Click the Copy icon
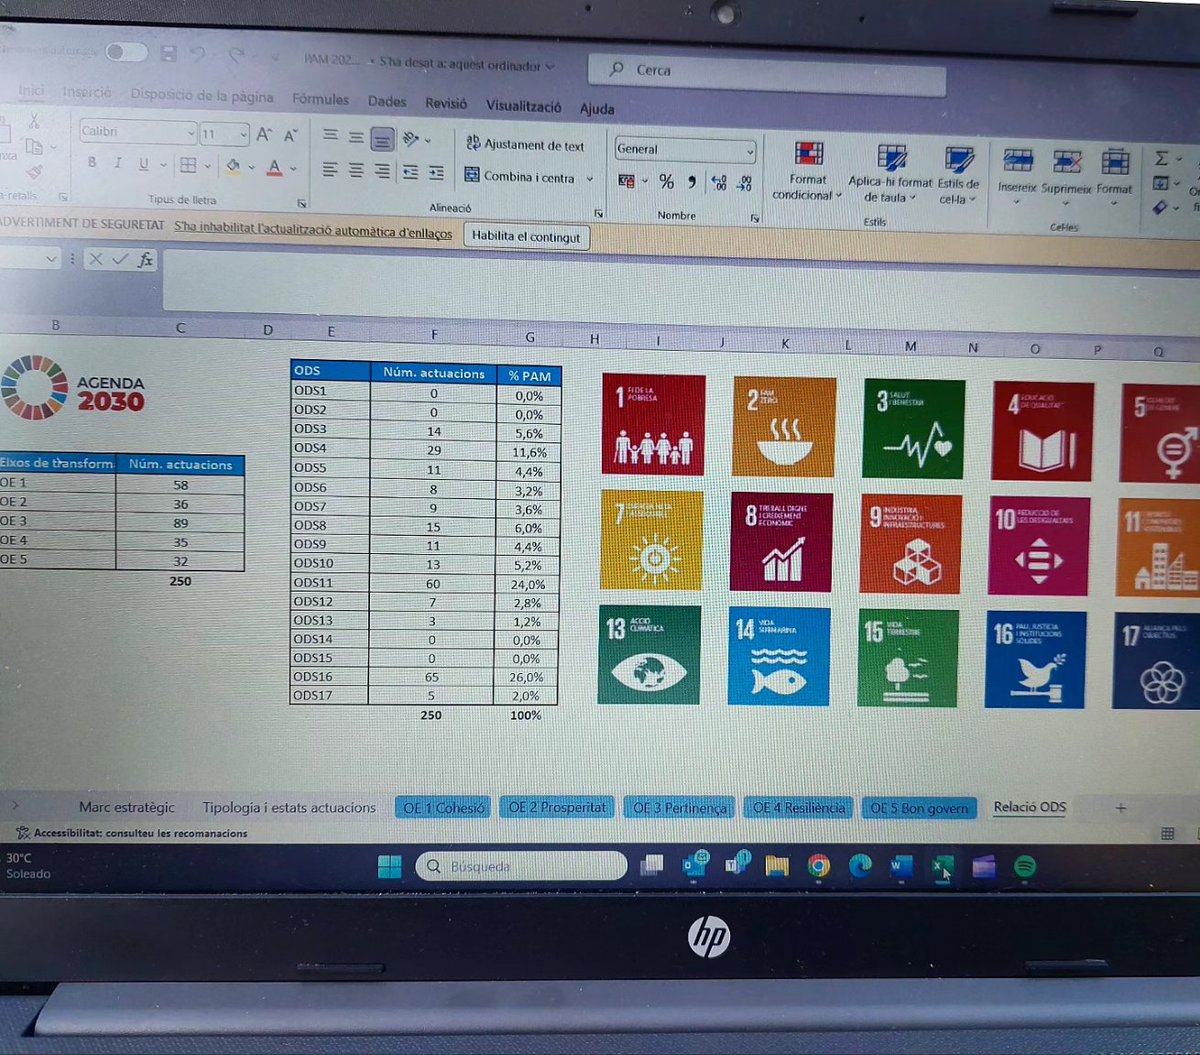This screenshot has height=1055, width=1200. click(x=33, y=147)
